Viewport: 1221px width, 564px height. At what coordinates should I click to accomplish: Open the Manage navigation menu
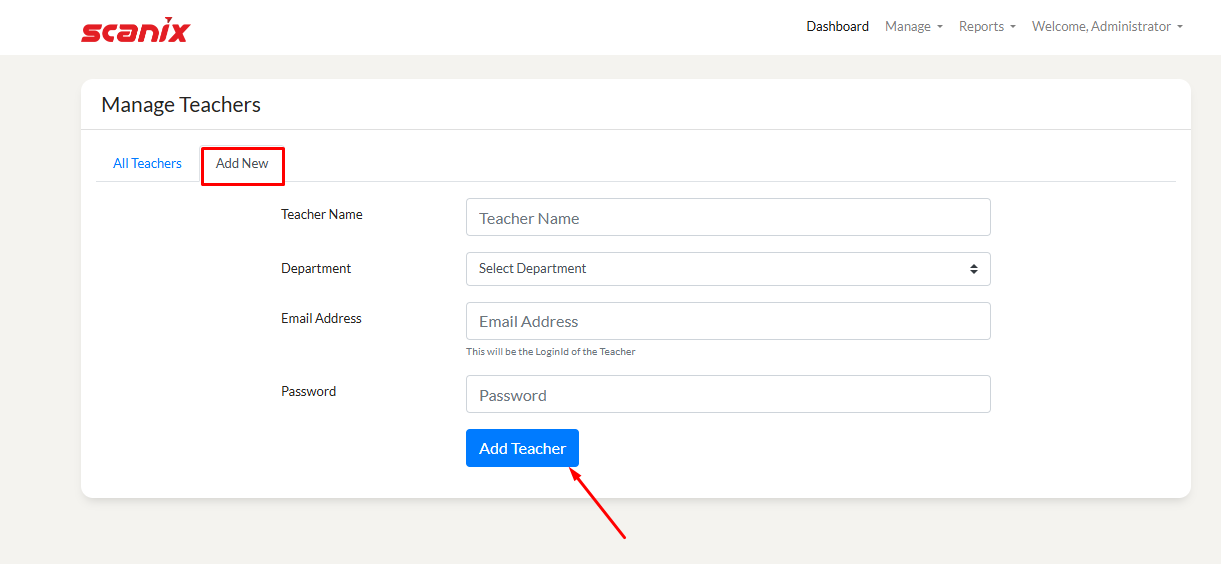(x=908, y=27)
